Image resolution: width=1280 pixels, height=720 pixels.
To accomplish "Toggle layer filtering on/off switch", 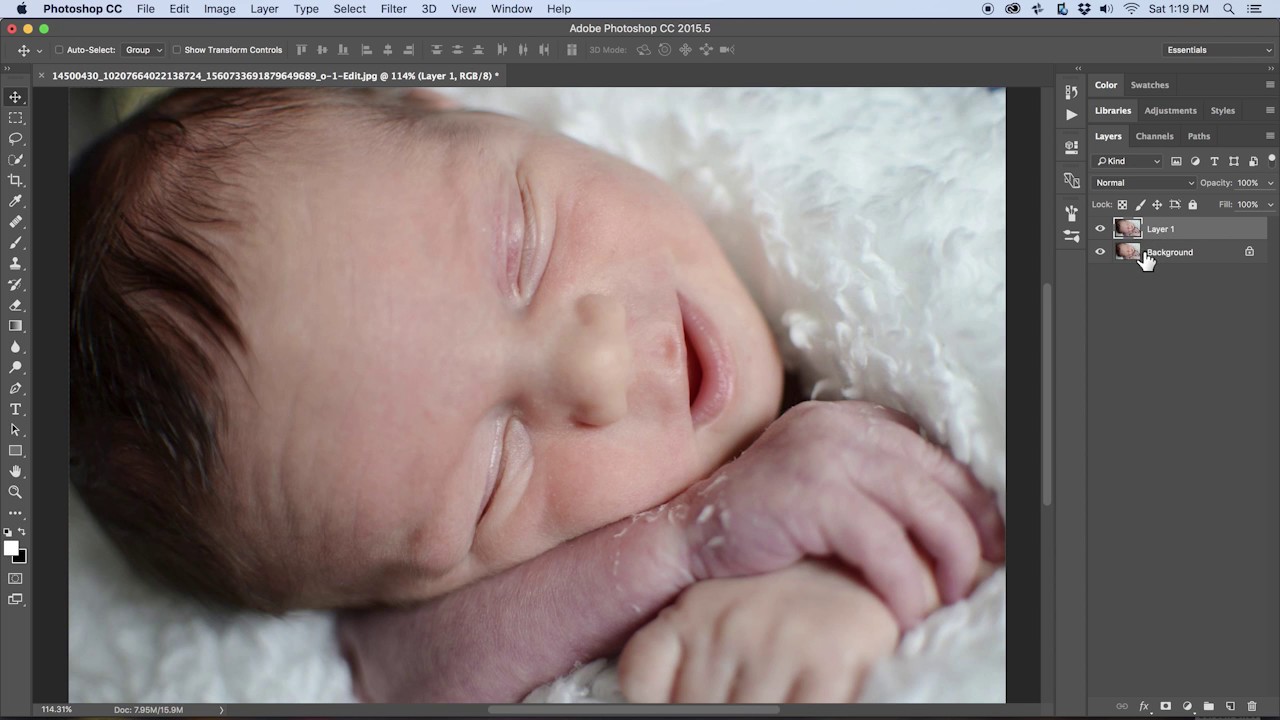I will point(1272,159).
